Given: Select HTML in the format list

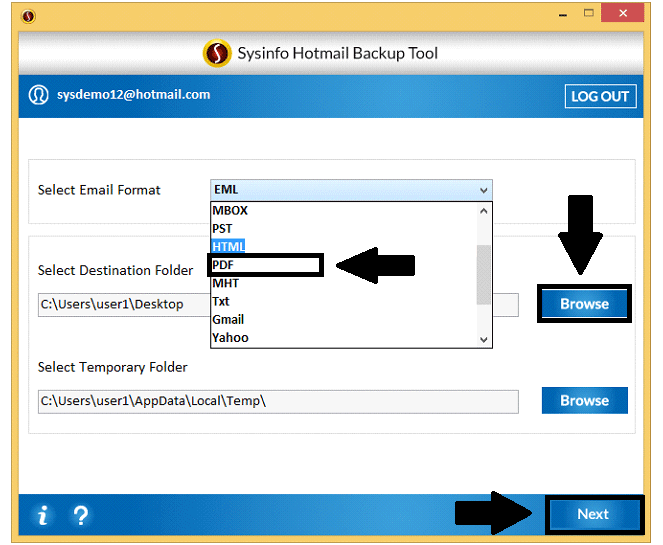Looking at the screenshot, I should pos(344,246).
